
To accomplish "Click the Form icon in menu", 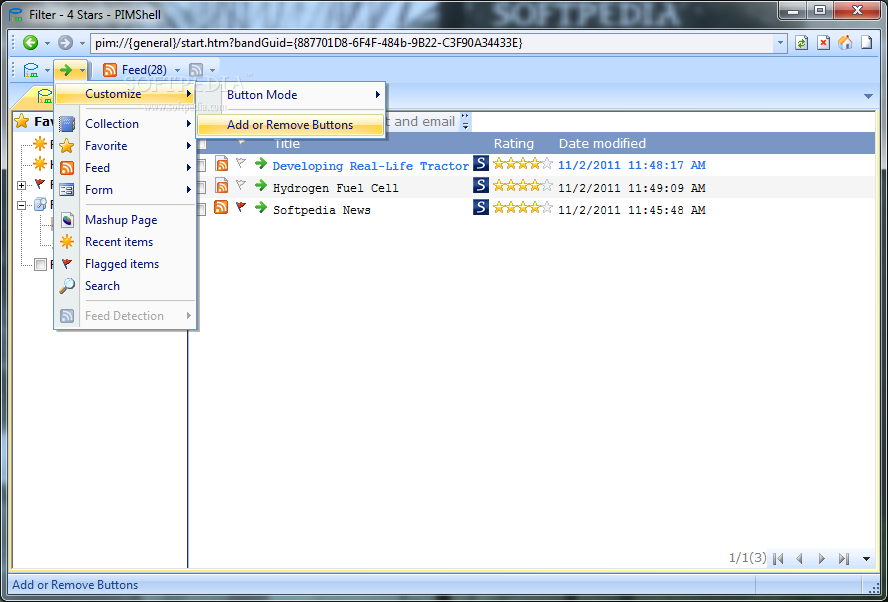I will [67, 190].
